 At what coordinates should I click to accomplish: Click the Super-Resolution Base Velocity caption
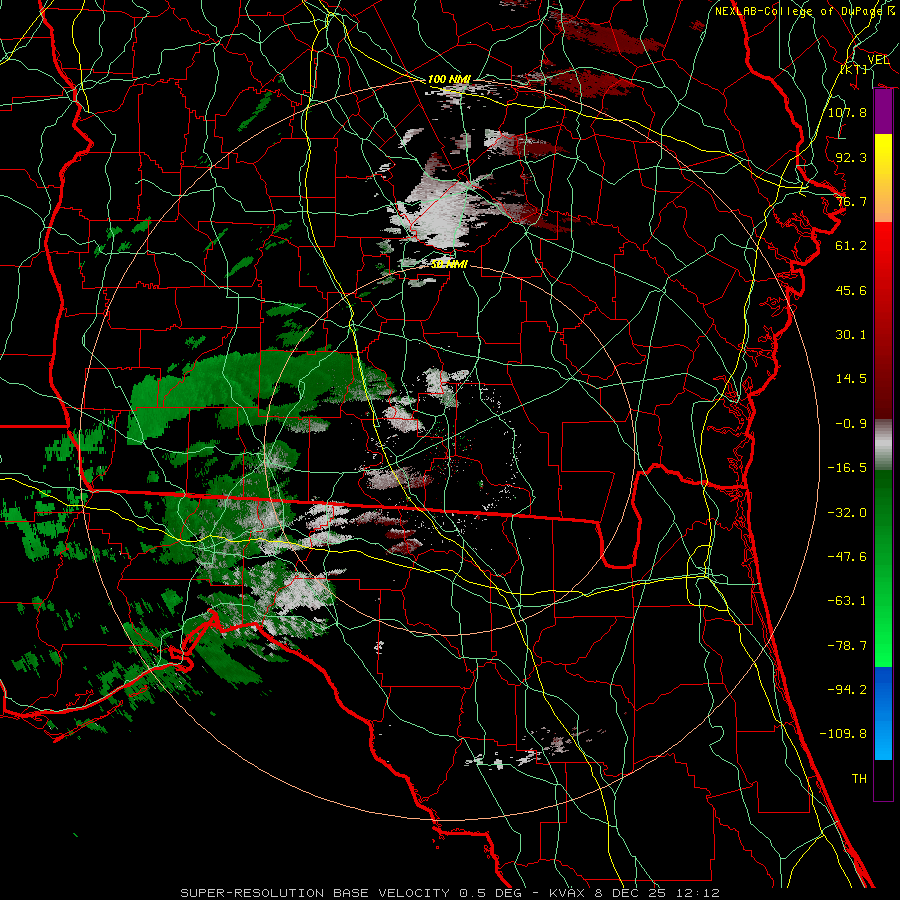[450, 893]
